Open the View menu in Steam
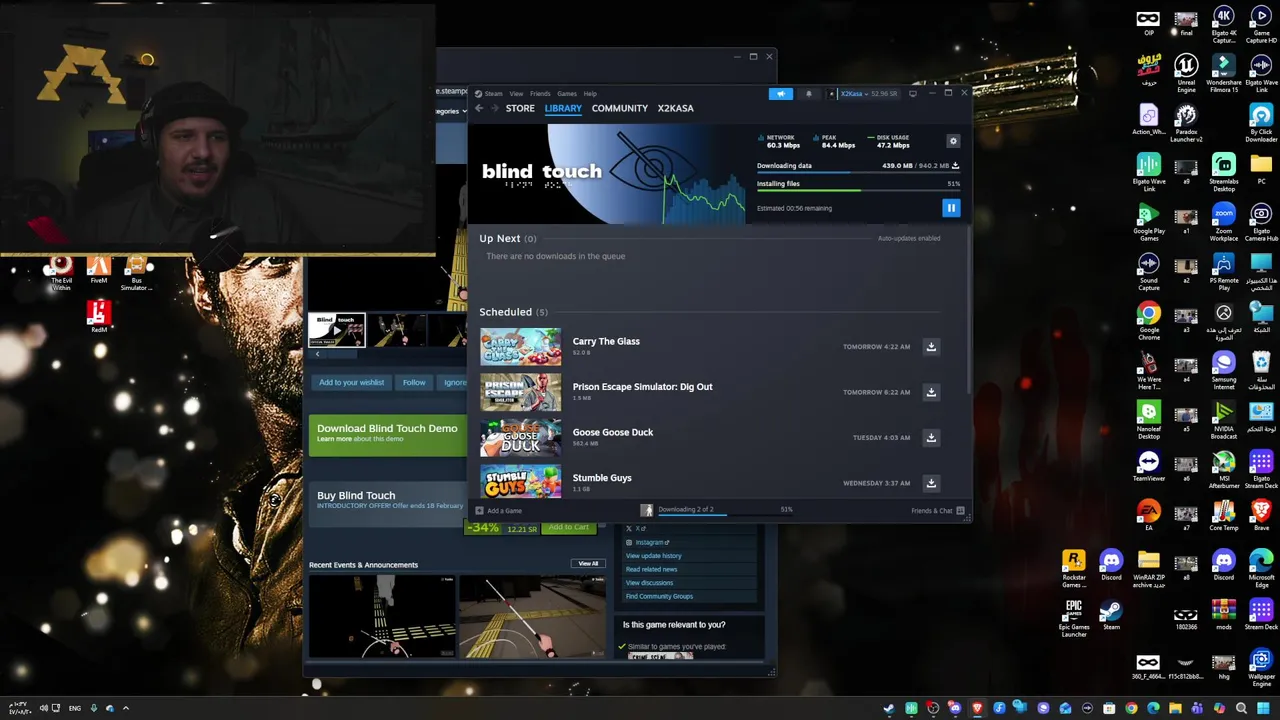 tap(516, 94)
